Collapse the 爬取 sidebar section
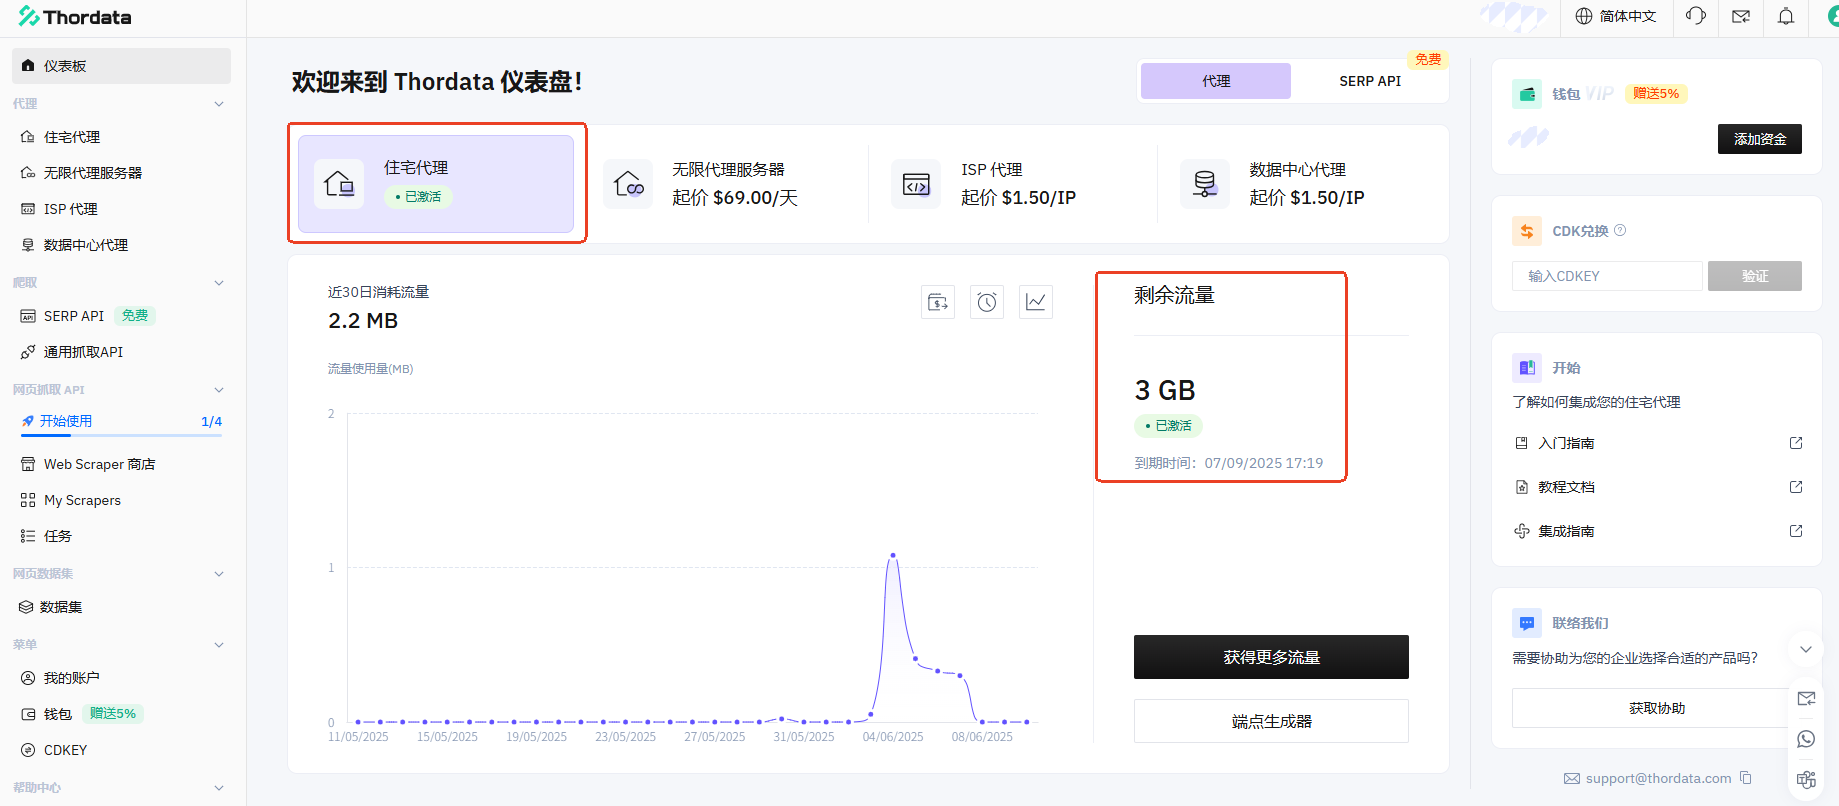This screenshot has height=806, width=1839. pos(219,283)
